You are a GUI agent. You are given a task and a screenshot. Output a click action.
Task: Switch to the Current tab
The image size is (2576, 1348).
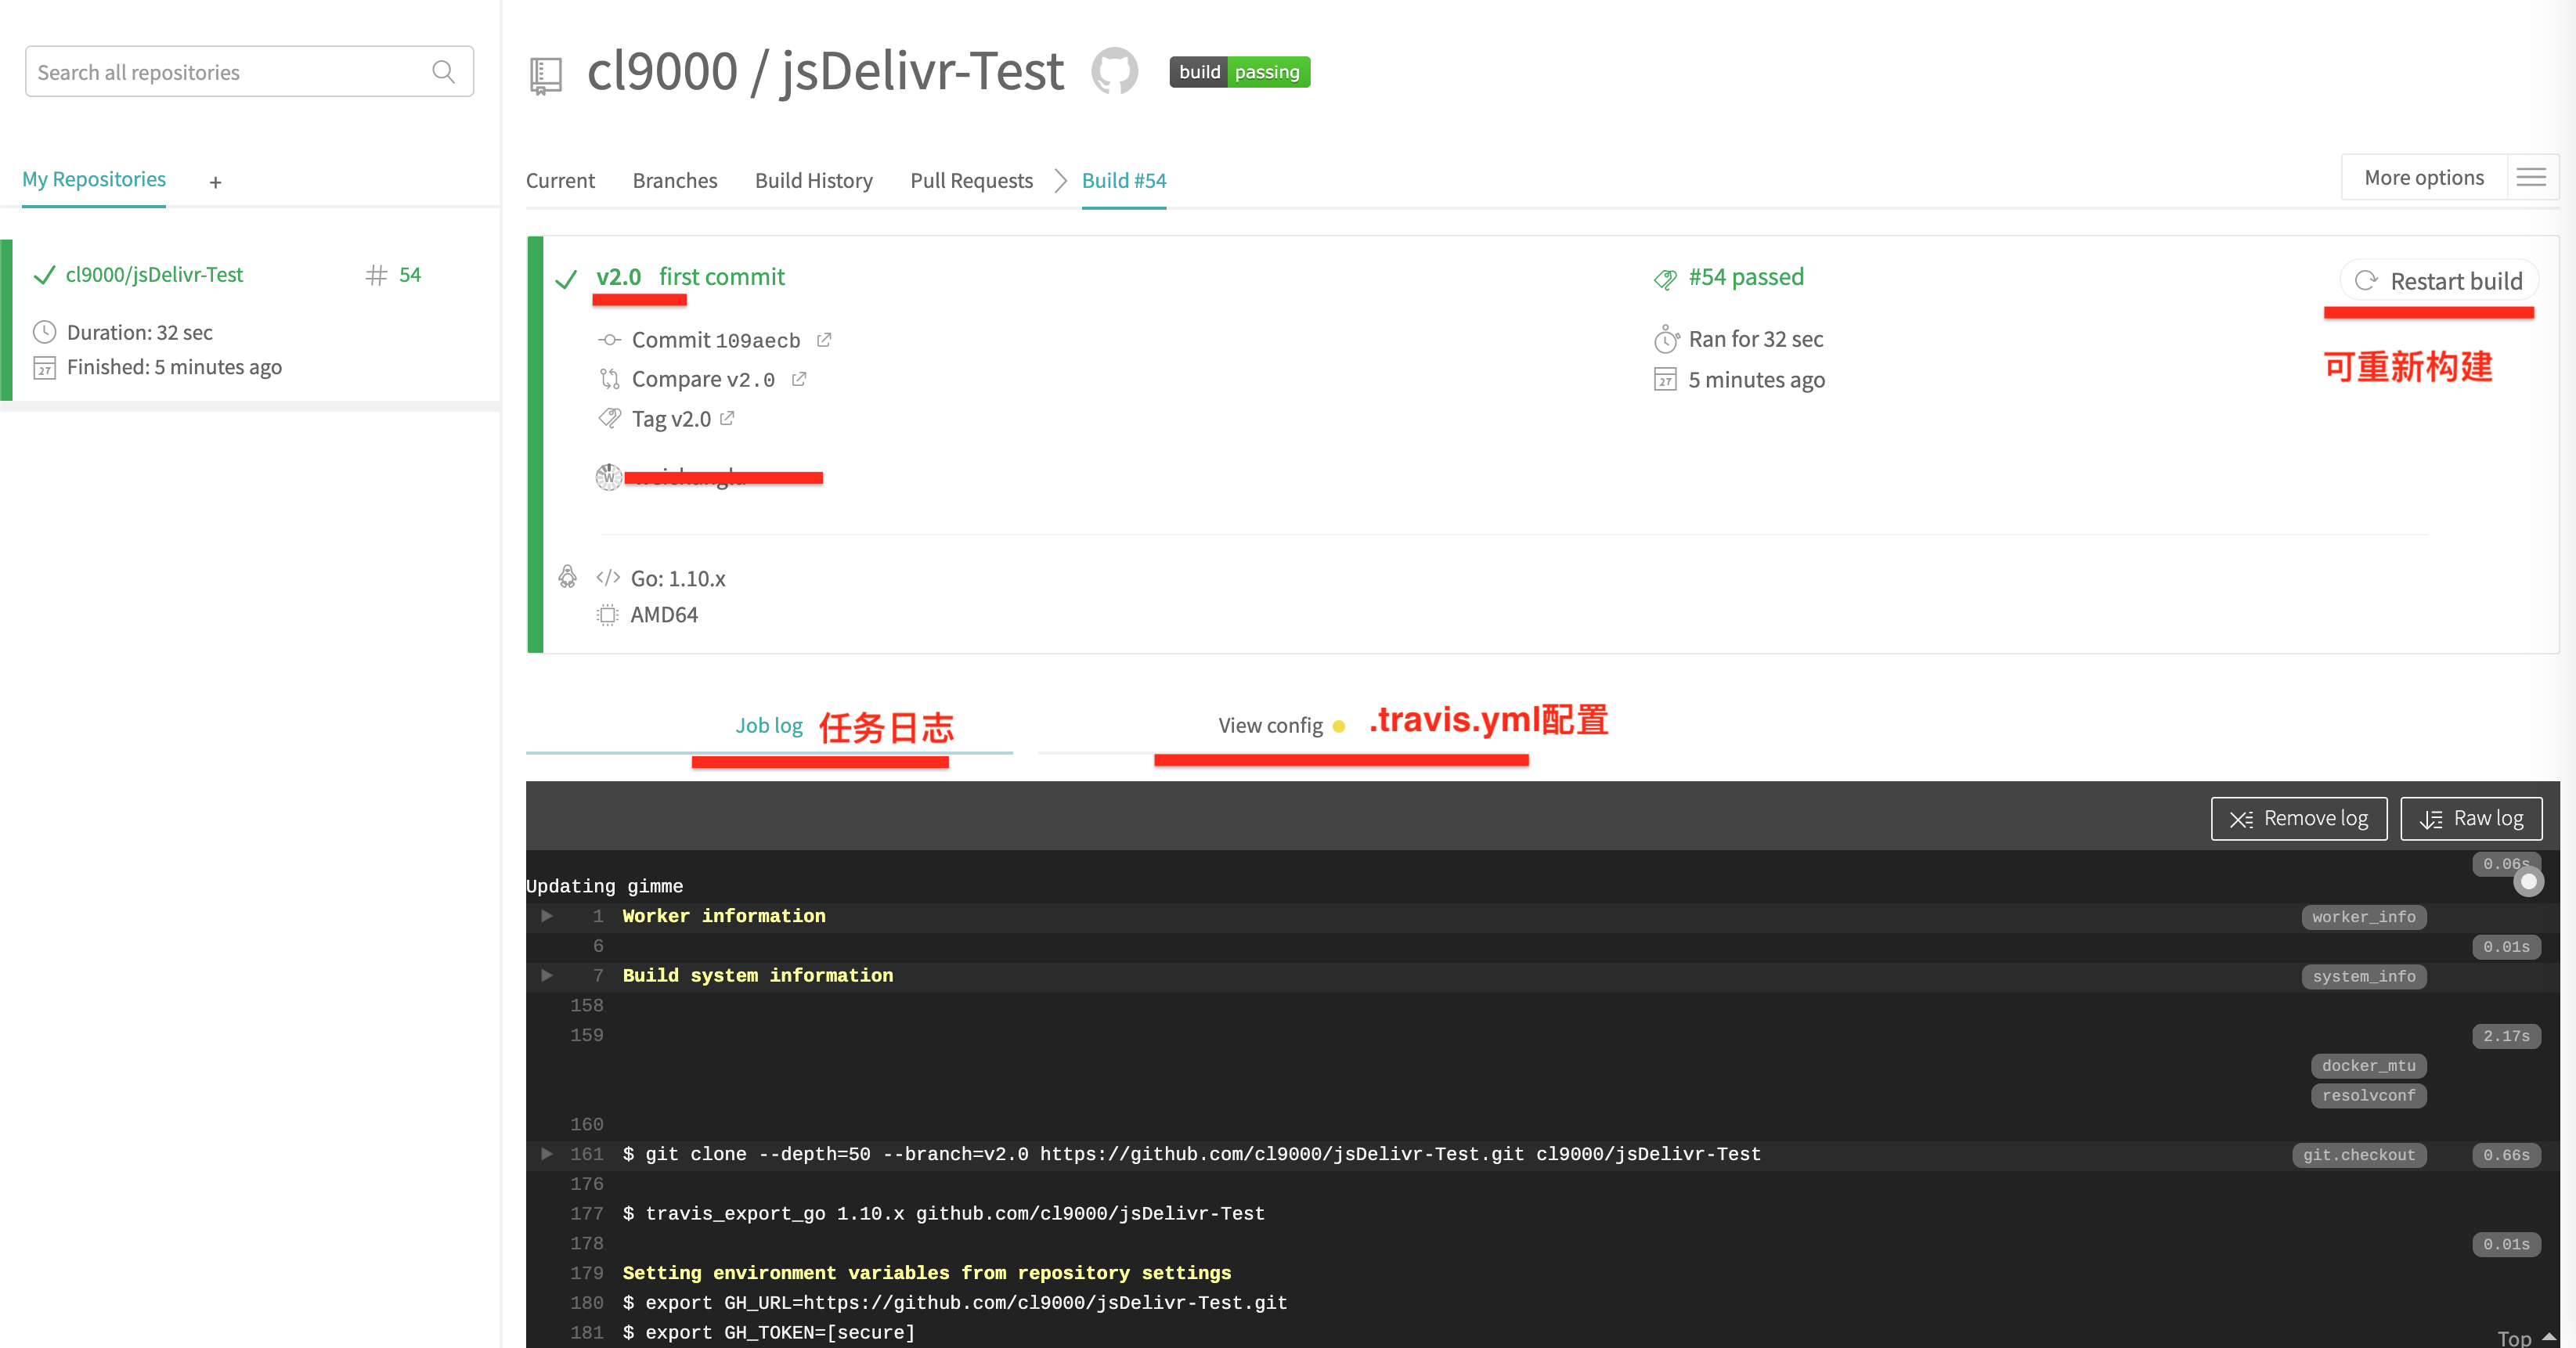click(x=560, y=181)
